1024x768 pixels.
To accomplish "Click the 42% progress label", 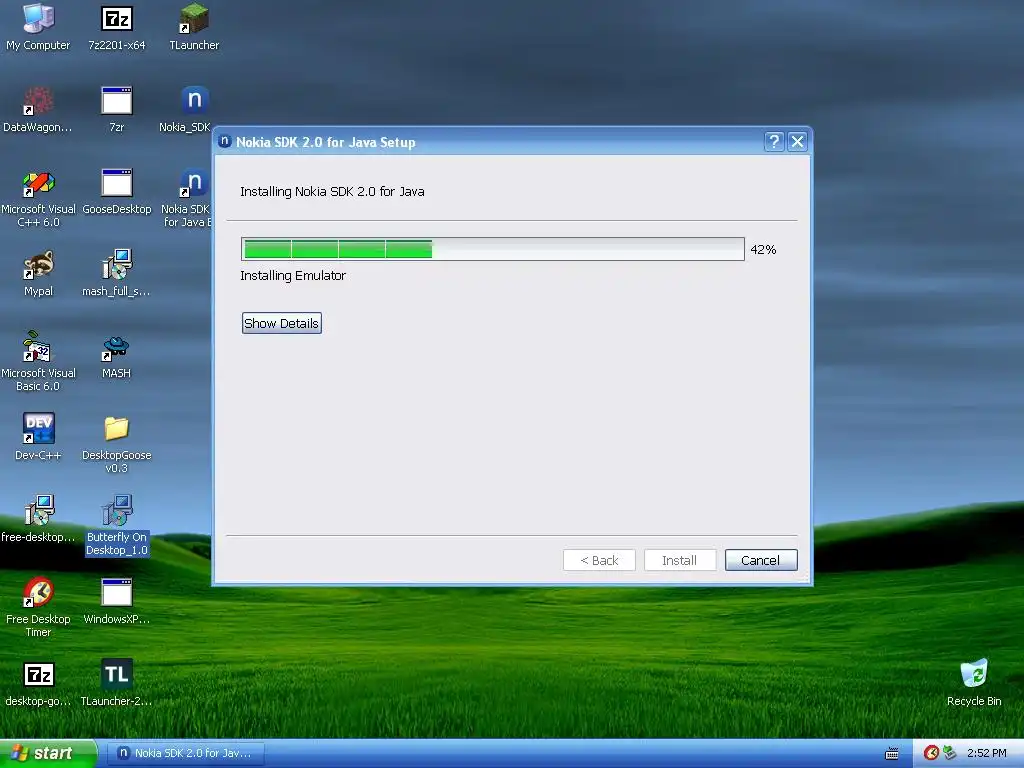I will click(x=763, y=249).
